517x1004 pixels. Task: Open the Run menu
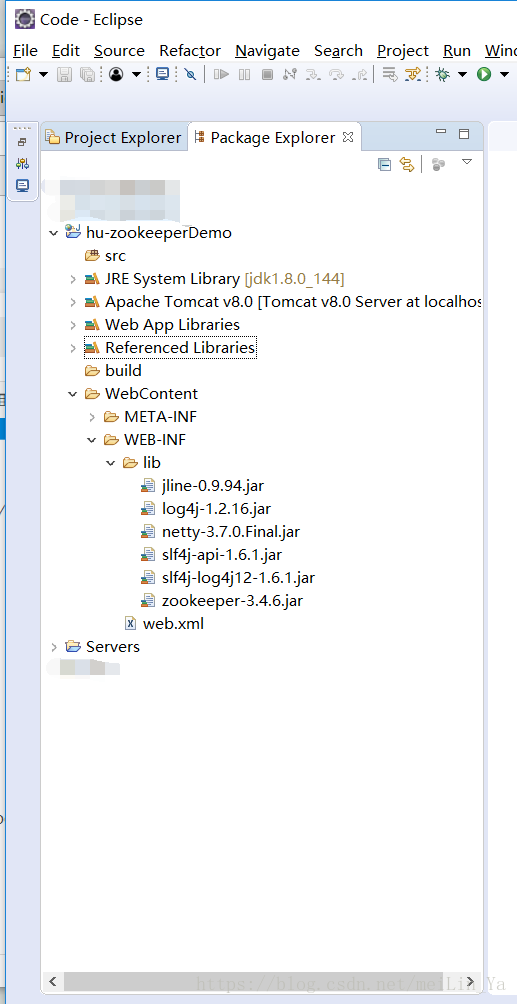(x=457, y=51)
